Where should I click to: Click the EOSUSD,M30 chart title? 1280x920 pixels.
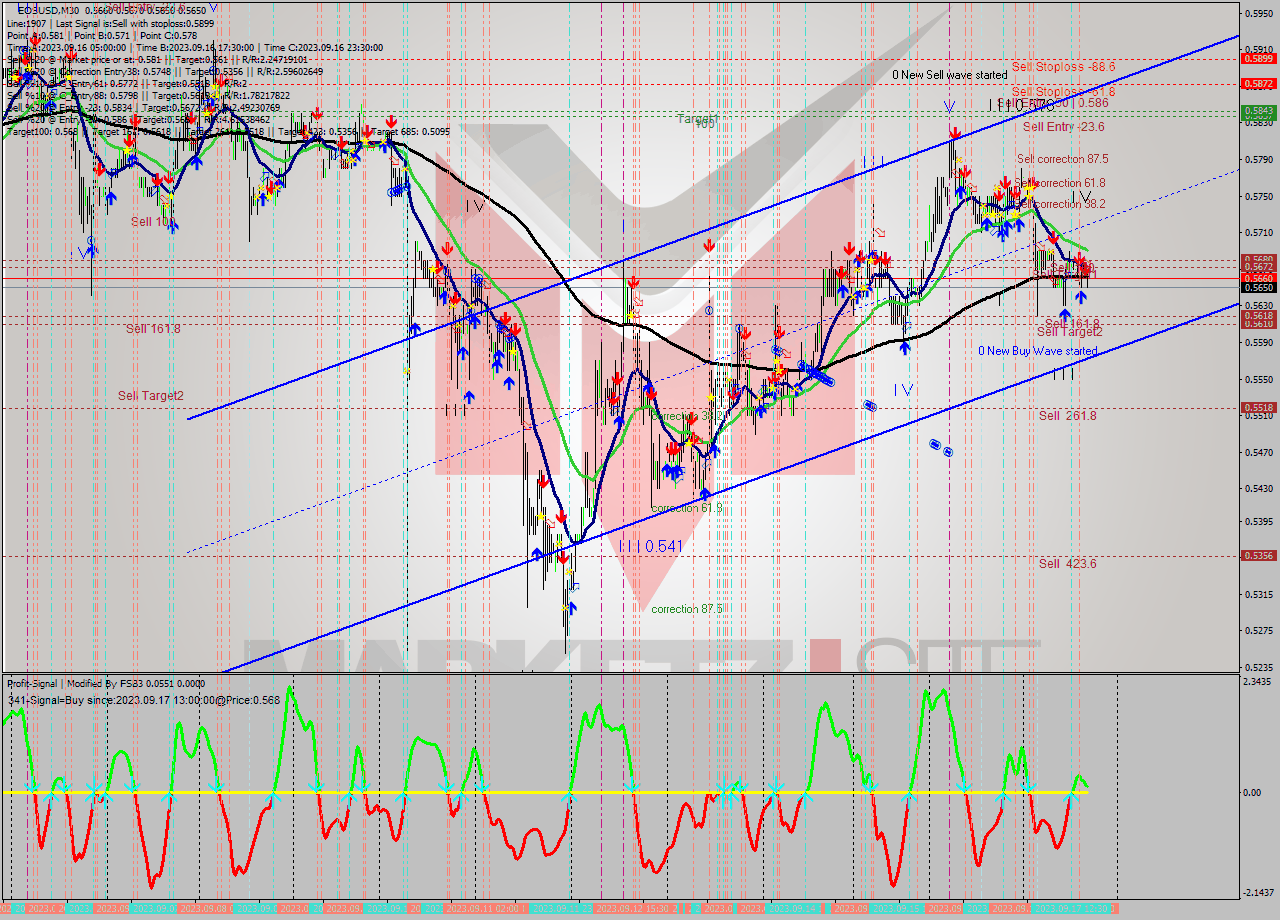[48, 10]
